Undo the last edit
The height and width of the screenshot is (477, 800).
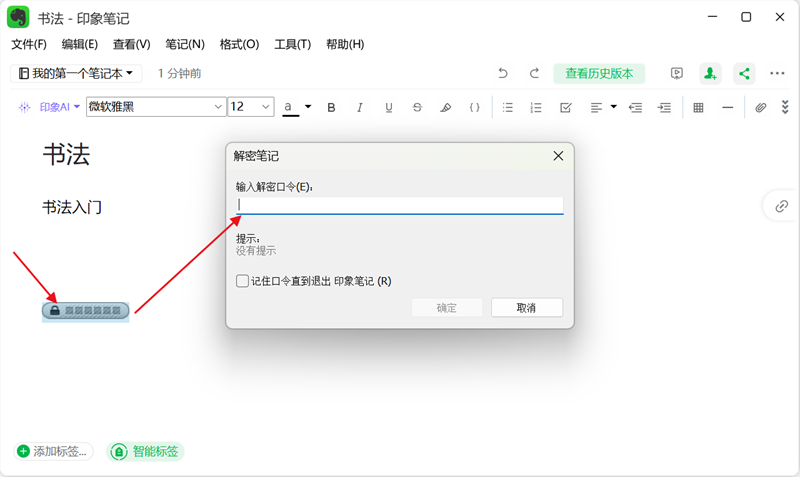tap(503, 73)
